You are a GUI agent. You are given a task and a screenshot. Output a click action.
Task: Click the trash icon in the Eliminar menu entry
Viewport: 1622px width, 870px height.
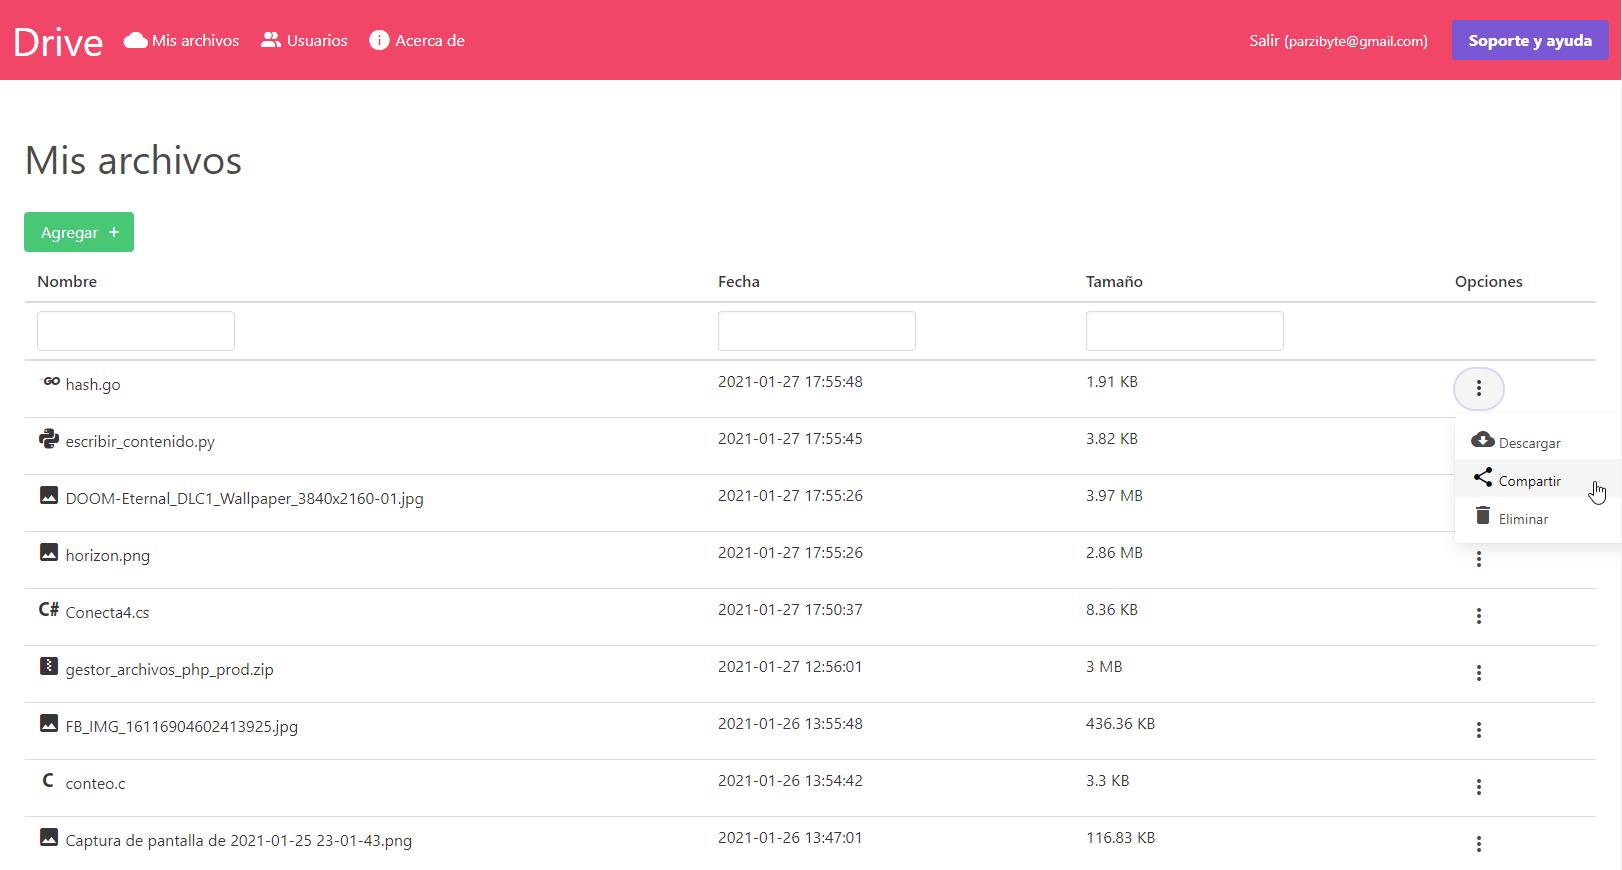click(x=1483, y=516)
